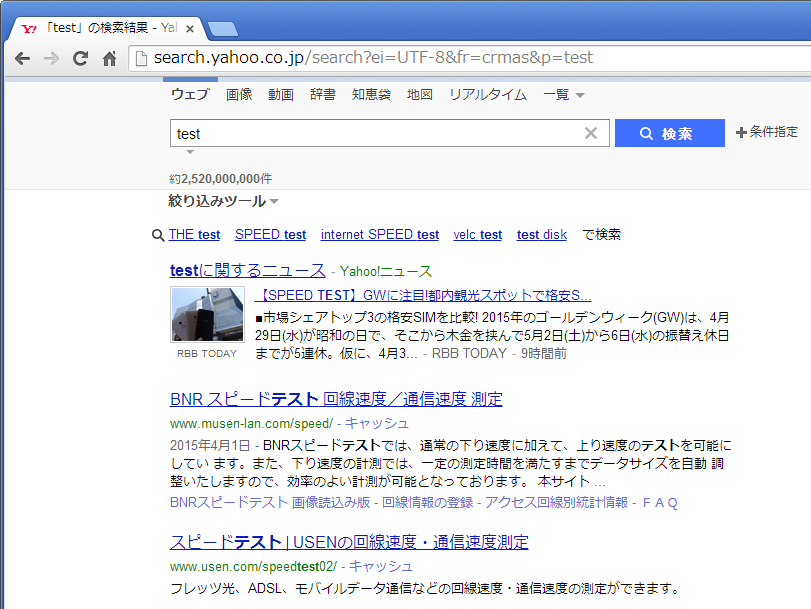Switch to the 動画 search tab
Viewport: 811px width, 609px height.
tap(281, 94)
